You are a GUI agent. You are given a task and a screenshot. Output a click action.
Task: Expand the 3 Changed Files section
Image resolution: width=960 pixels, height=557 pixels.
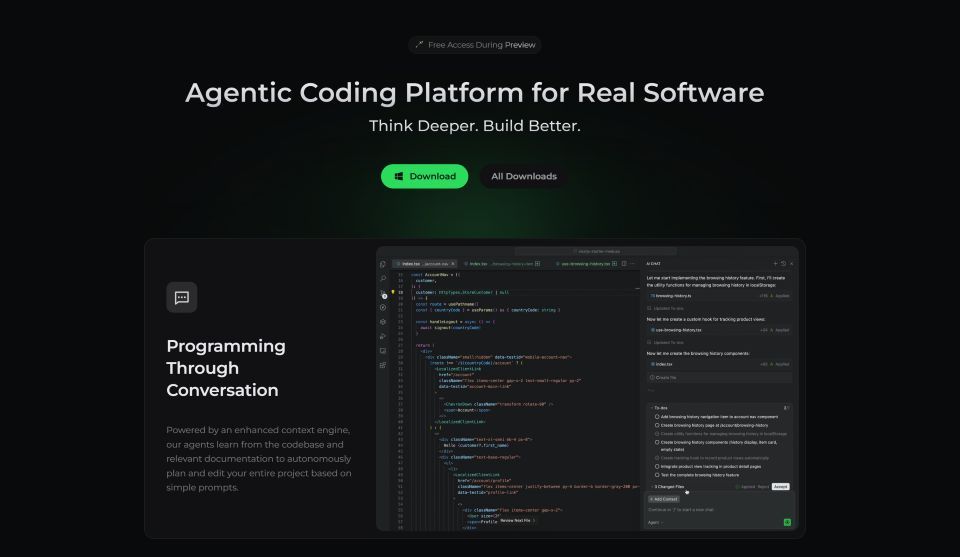(667, 487)
